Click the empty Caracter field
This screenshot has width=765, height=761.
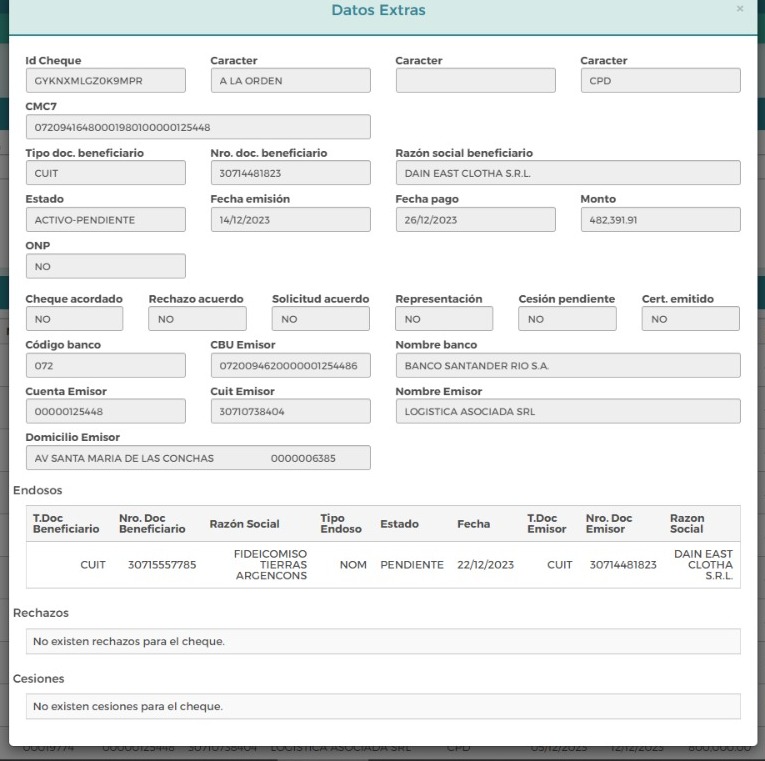475,80
